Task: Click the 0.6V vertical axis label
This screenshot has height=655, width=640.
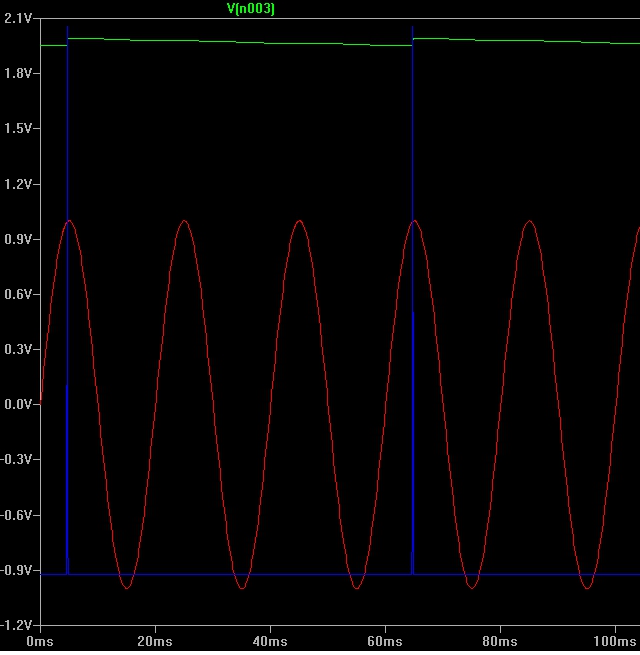Action: click(x=17, y=294)
